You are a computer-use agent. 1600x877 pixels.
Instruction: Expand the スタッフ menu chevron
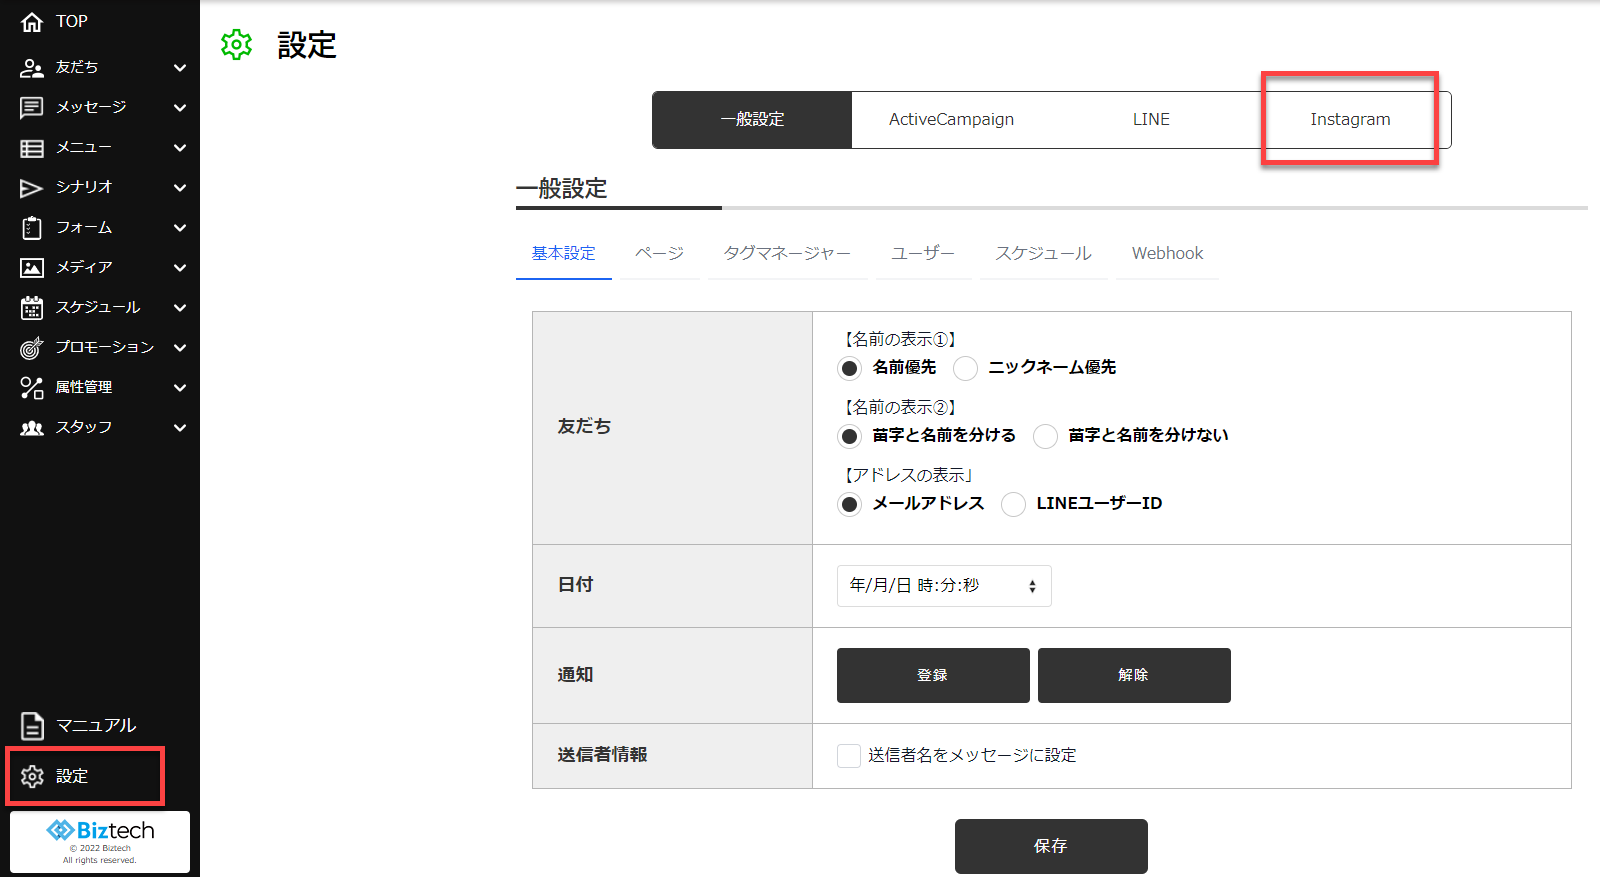[x=180, y=428]
